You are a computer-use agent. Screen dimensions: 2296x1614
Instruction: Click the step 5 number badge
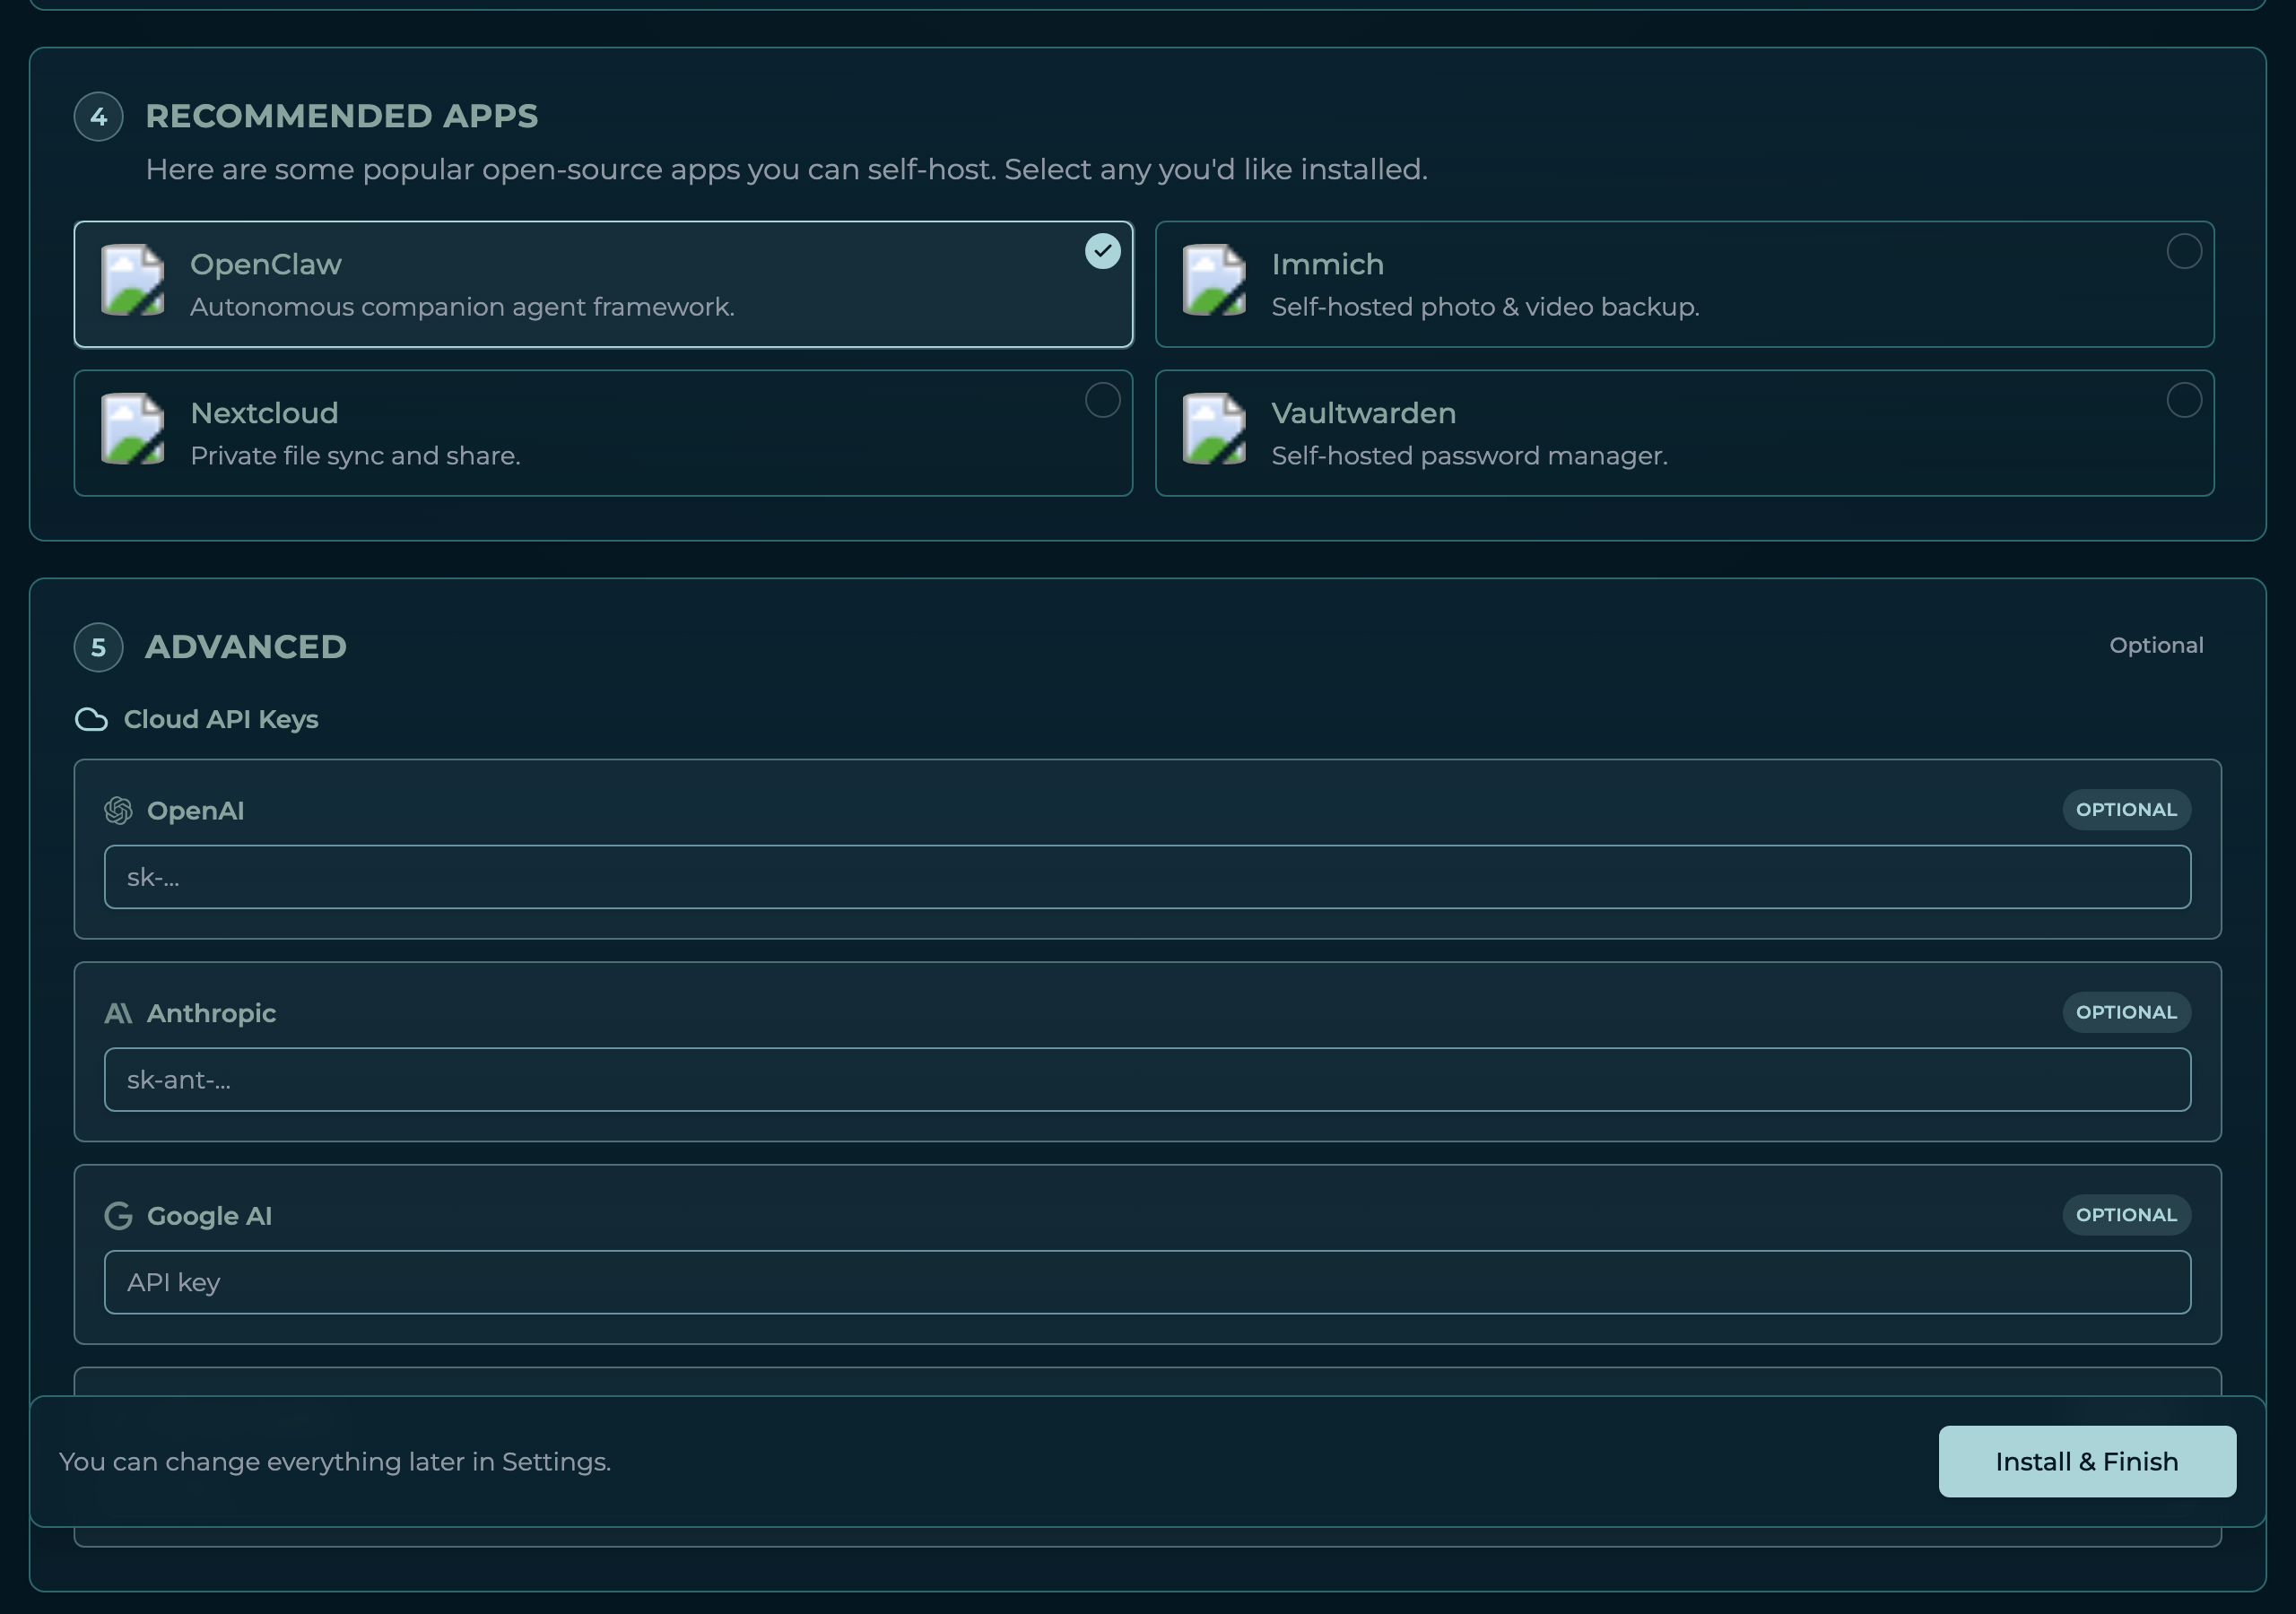pos(98,648)
